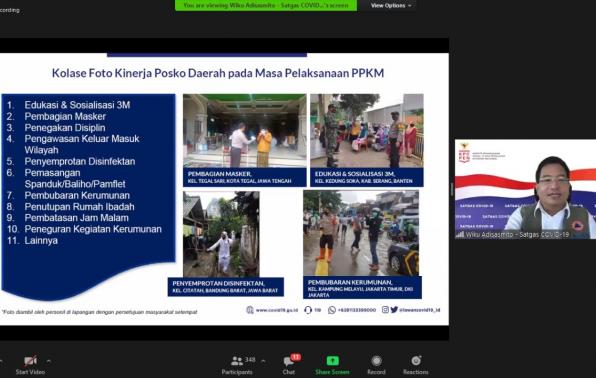Open the Participants panel icon
The image size is (596, 378).
[x=237, y=360]
